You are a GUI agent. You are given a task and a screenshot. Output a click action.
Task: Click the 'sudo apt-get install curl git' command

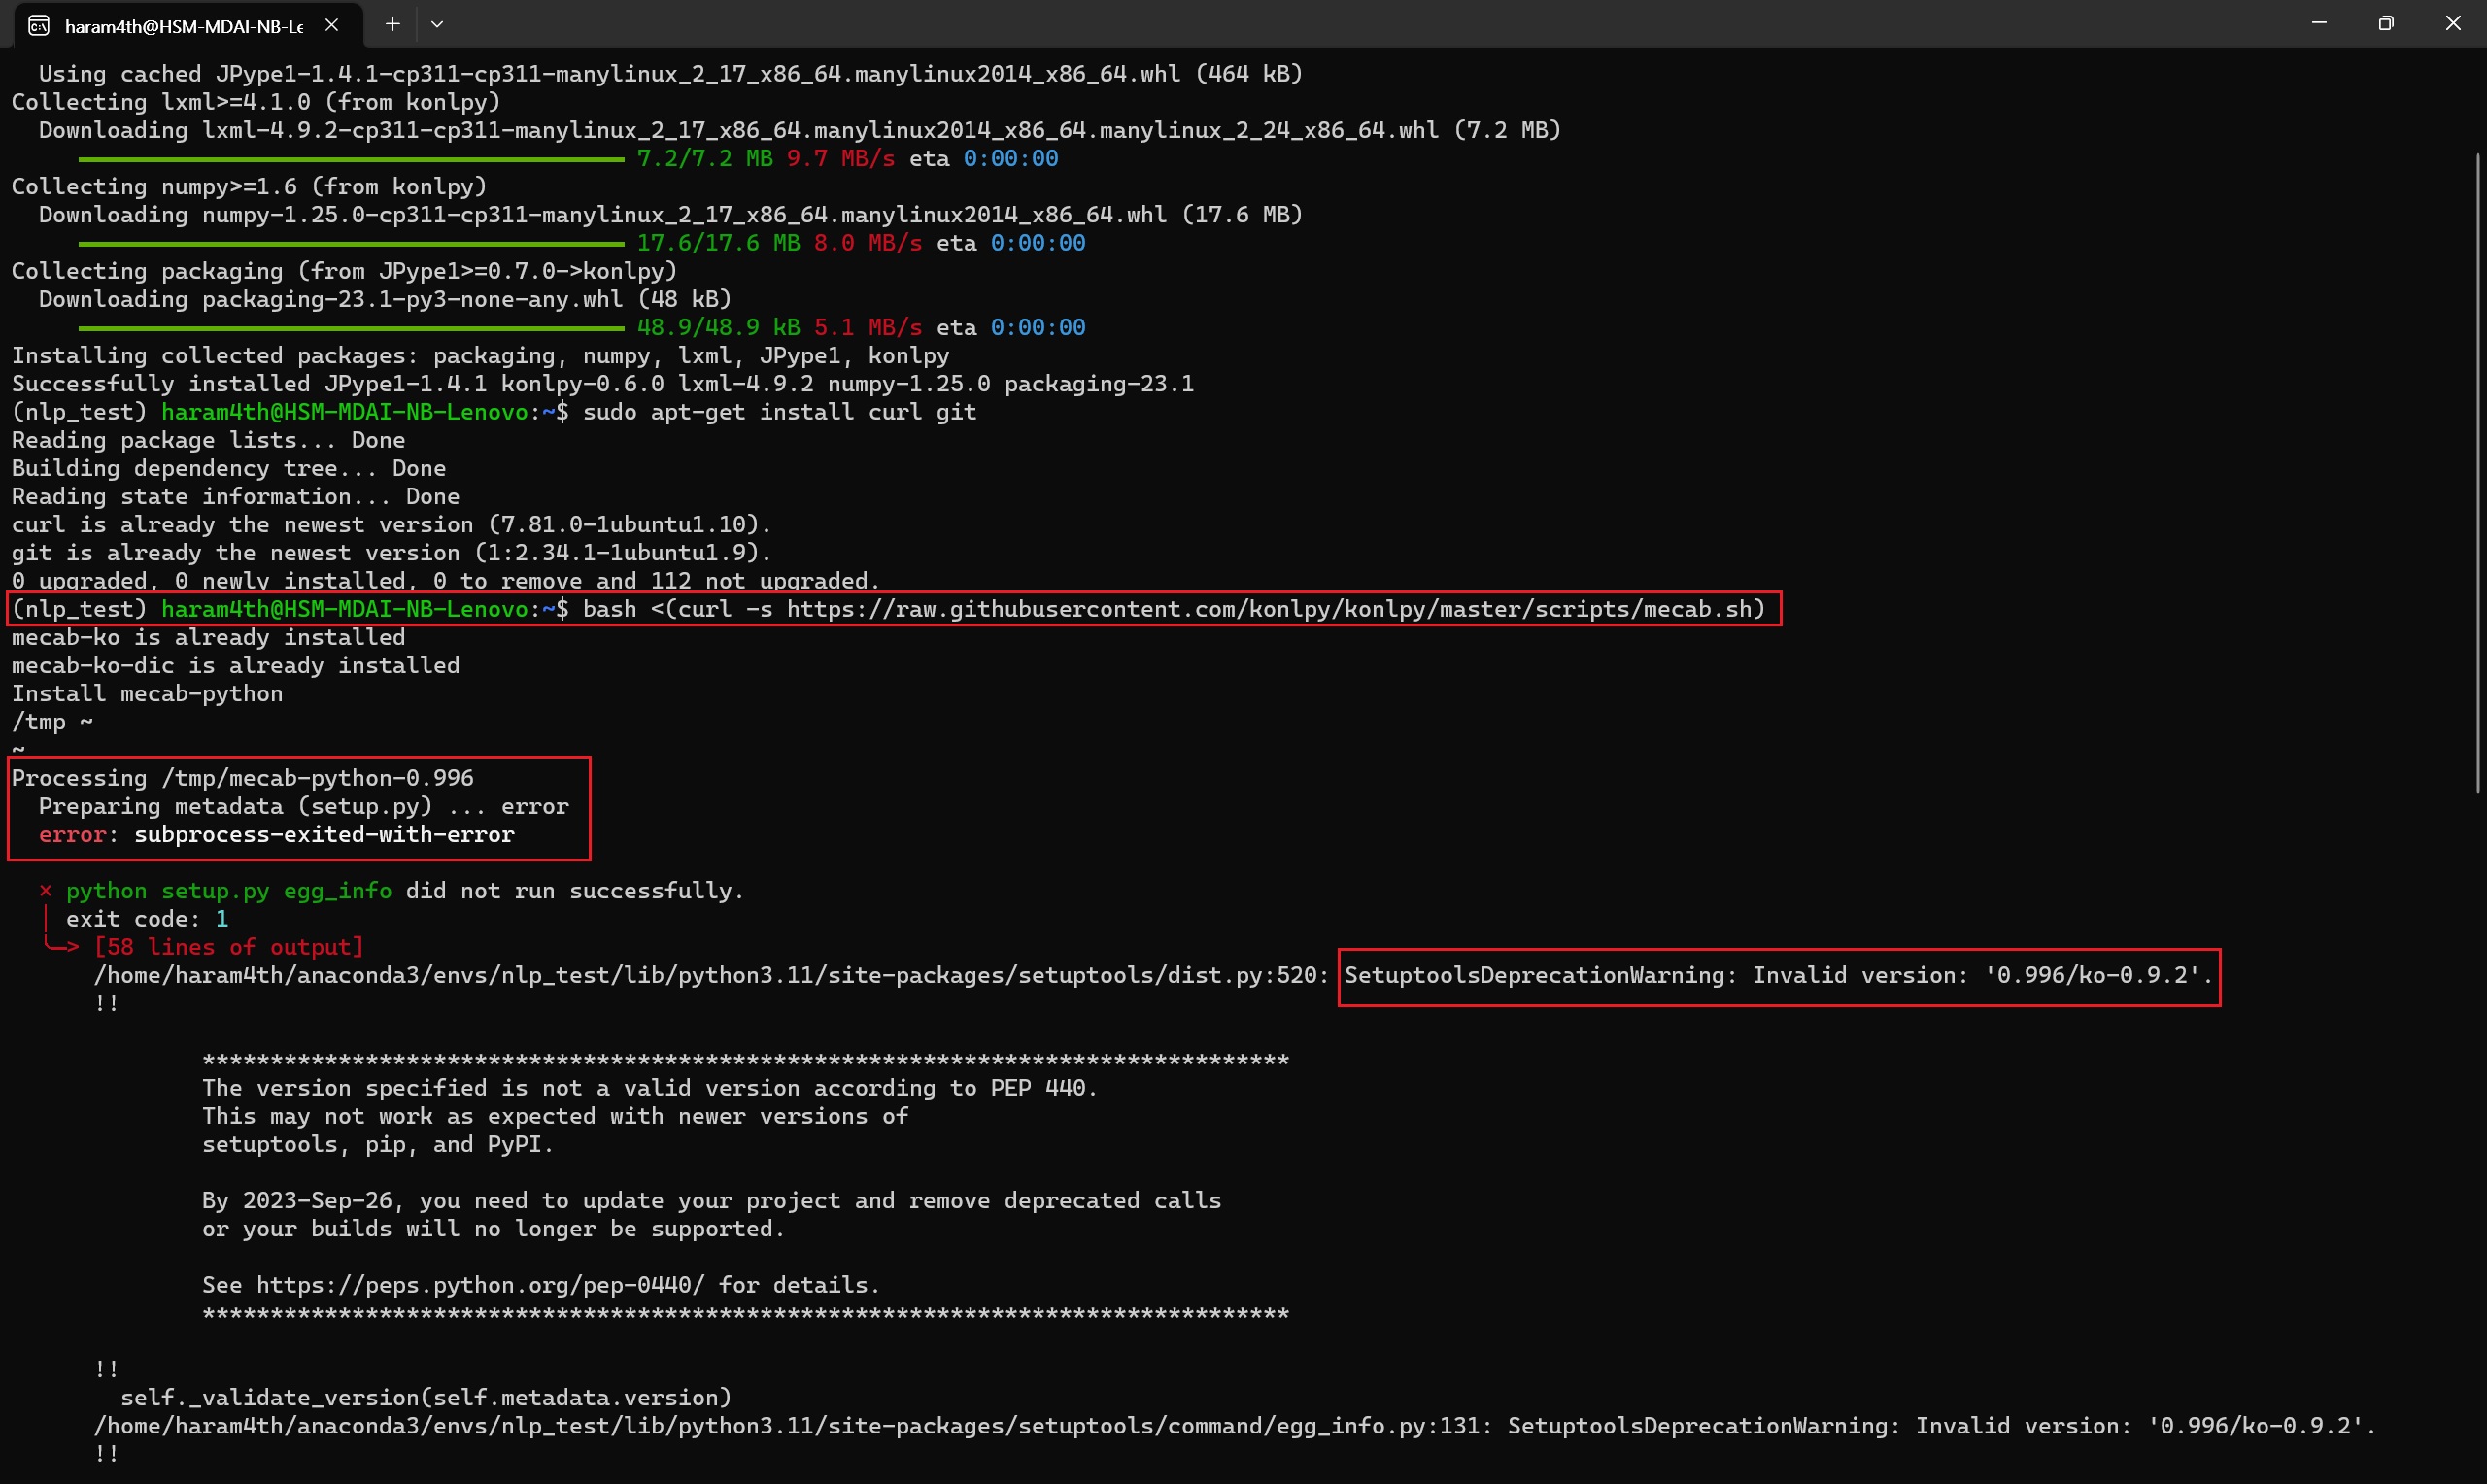tap(779, 412)
